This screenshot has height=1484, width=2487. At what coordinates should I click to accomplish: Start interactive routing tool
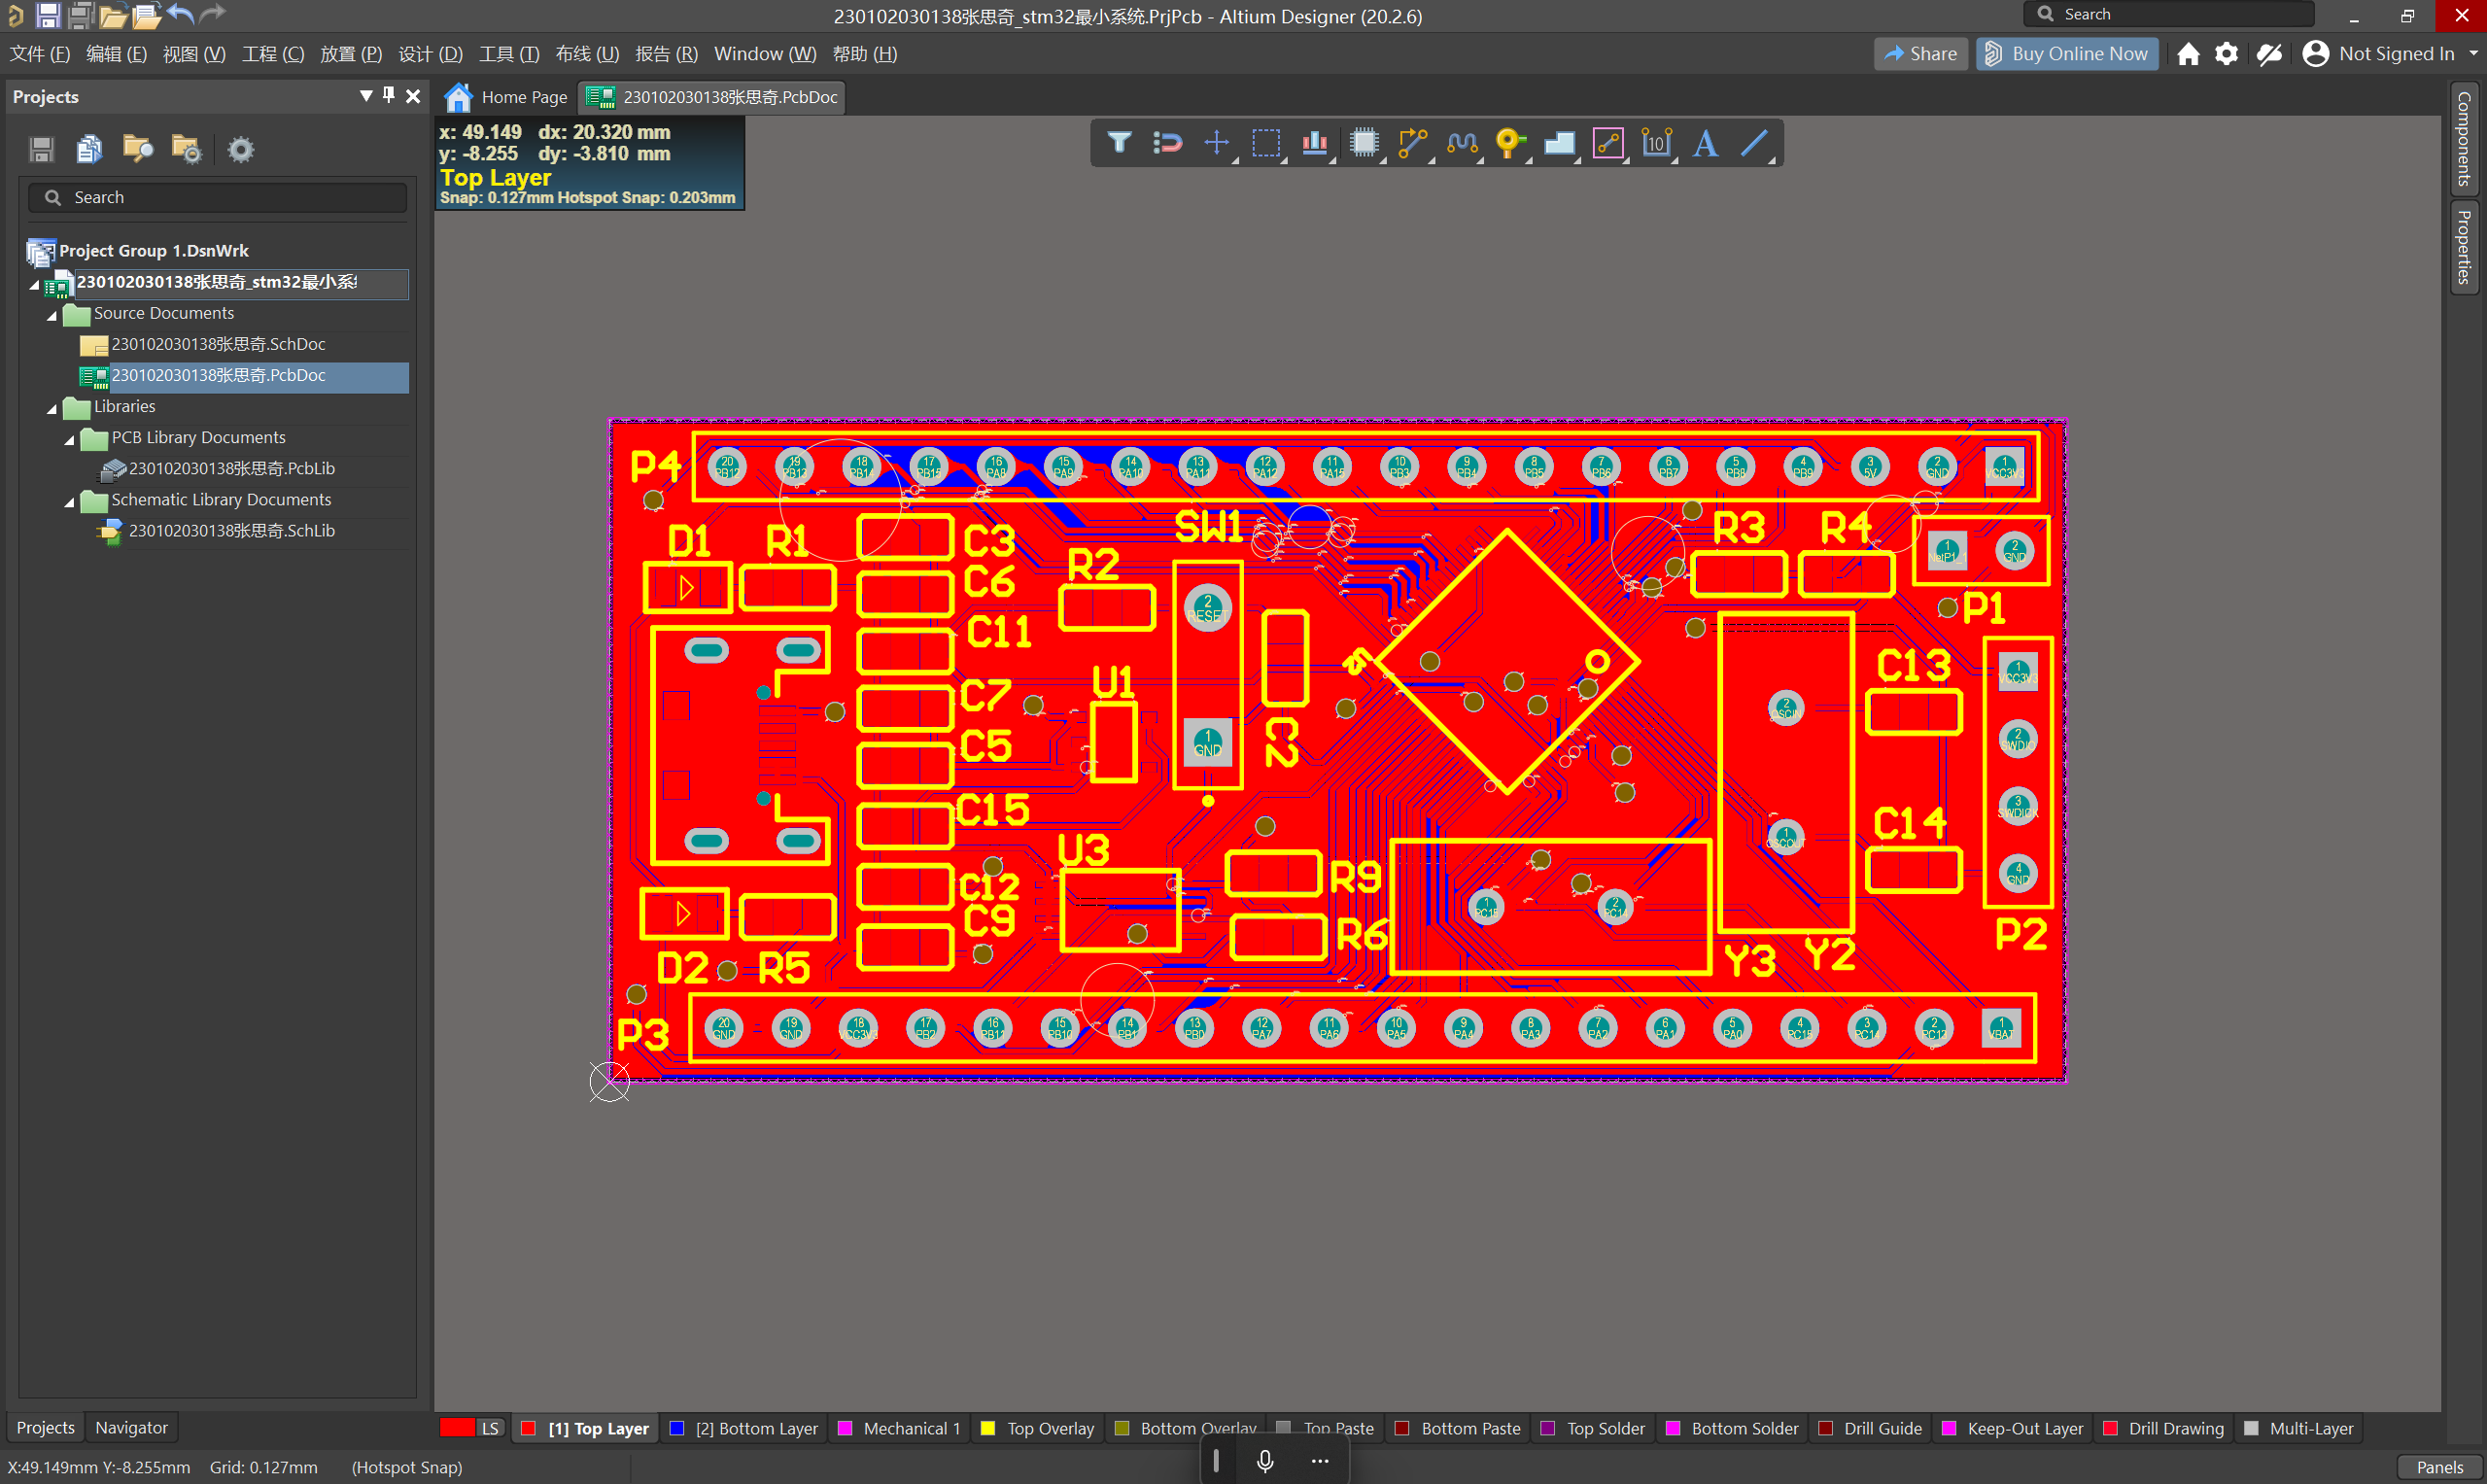click(x=1412, y=143)
